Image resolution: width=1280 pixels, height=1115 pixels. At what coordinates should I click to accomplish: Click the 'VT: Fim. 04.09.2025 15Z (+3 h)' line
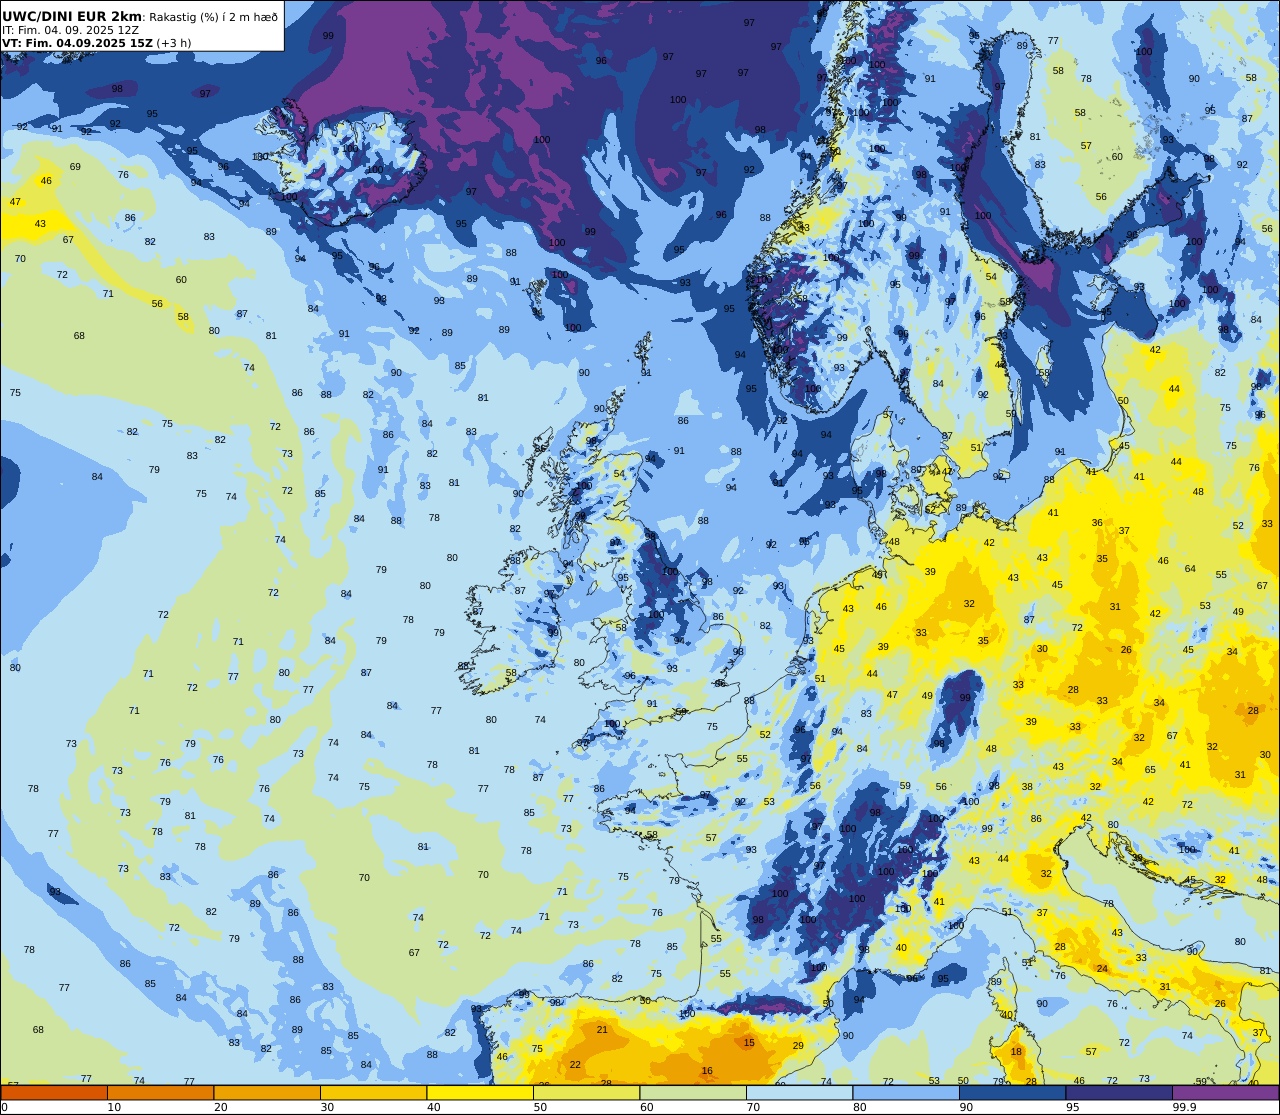click(96, 43)
